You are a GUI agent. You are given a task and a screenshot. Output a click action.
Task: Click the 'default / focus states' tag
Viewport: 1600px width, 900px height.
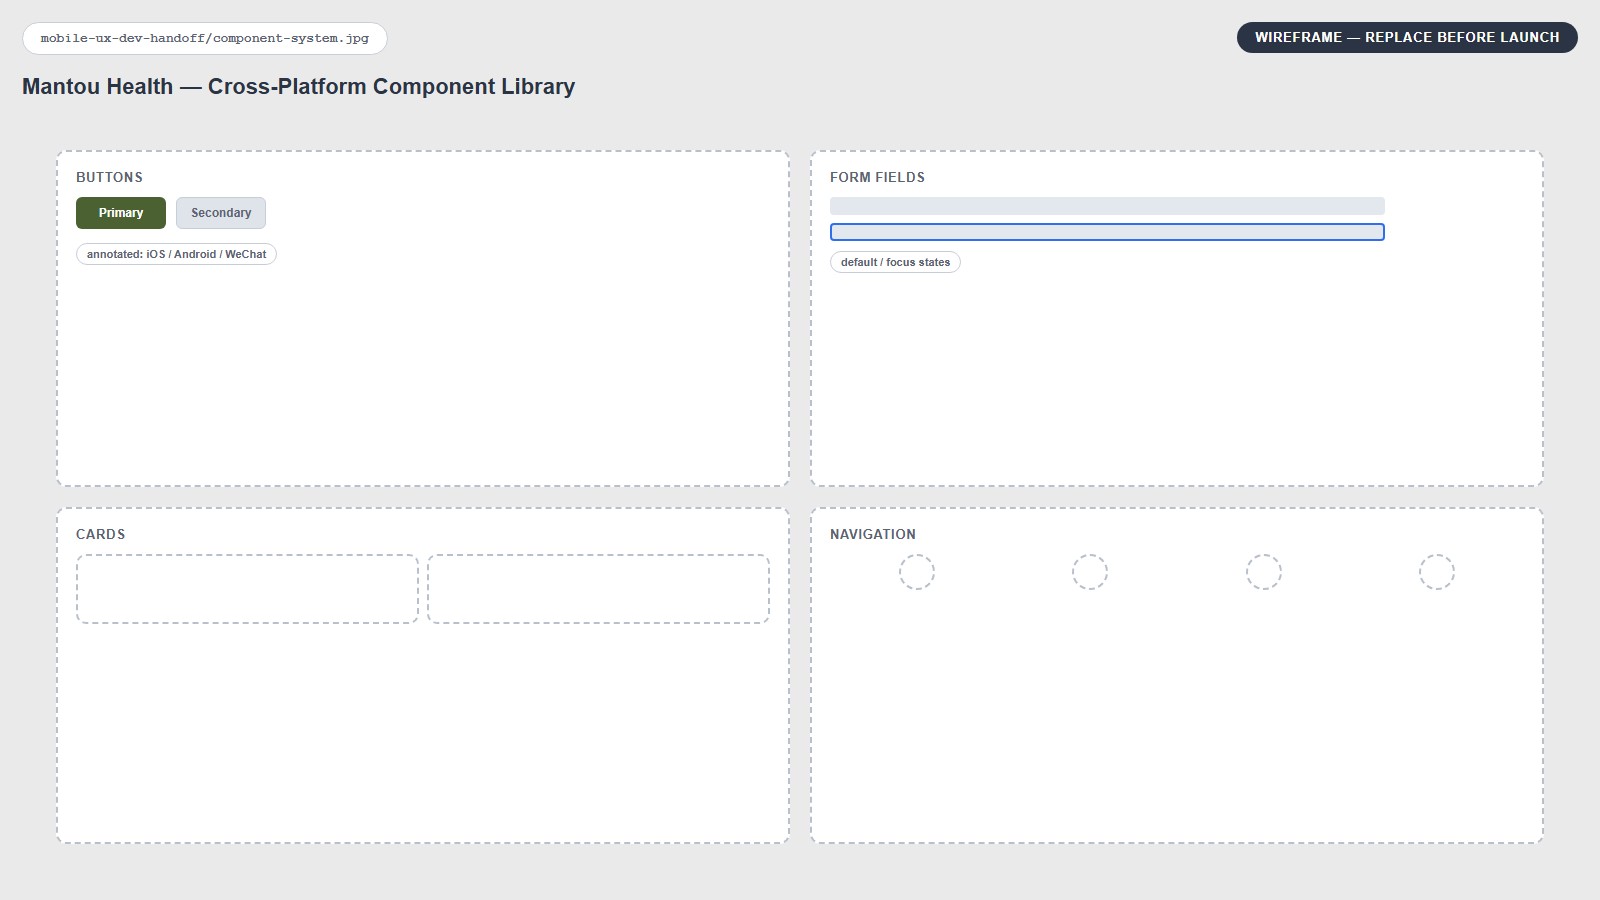tap(895, 262)
